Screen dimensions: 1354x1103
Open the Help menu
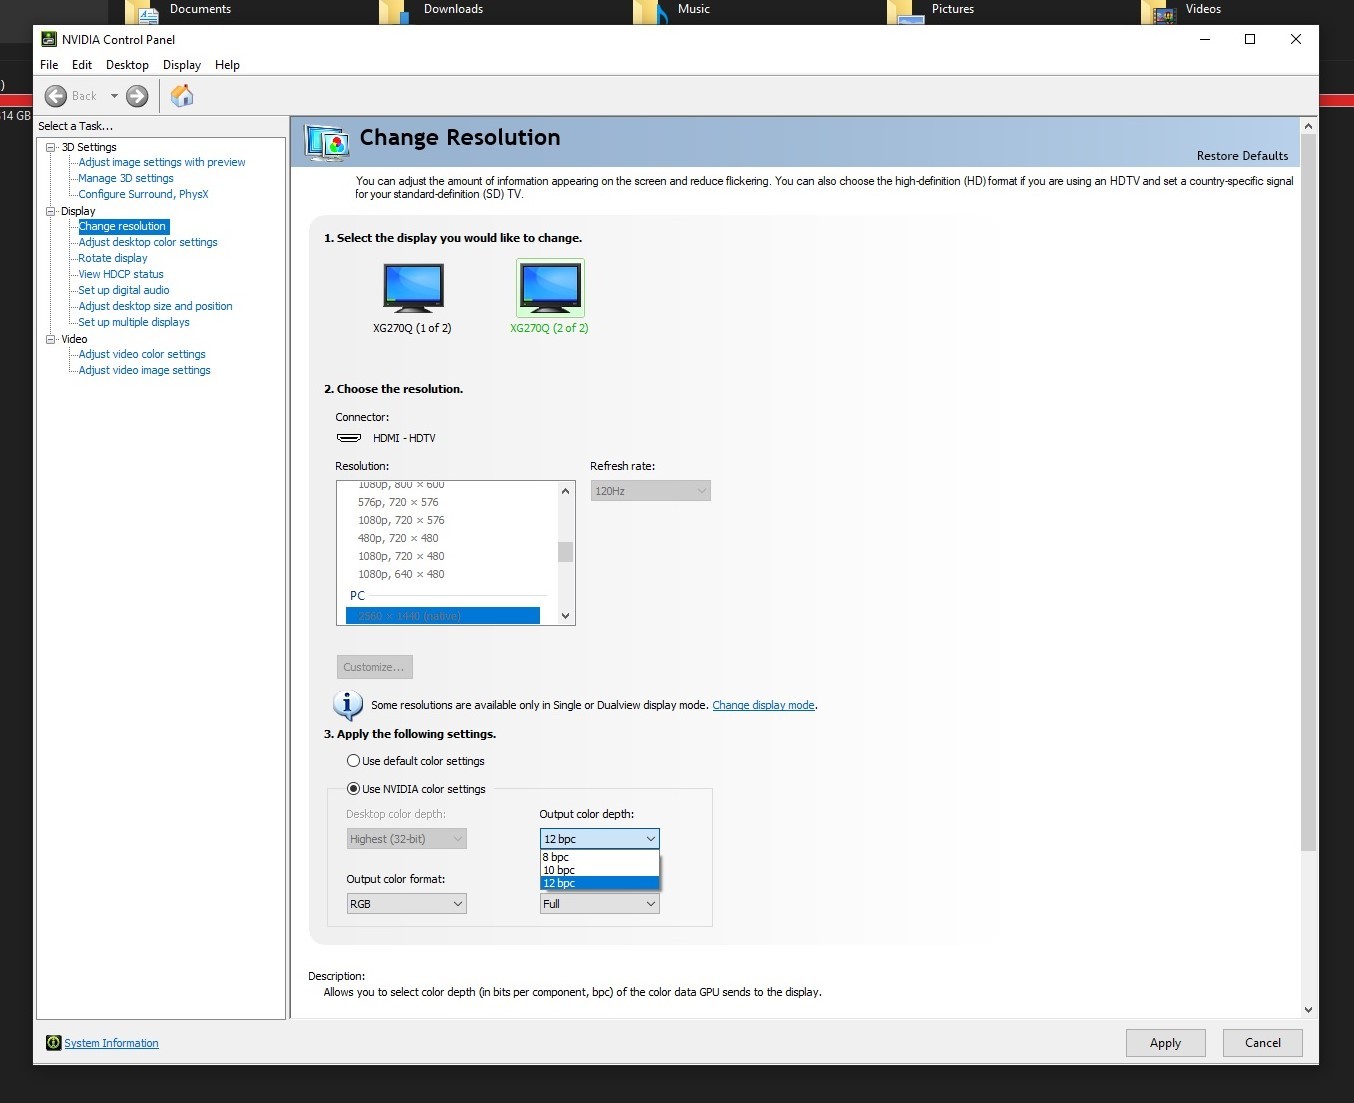point(227,65)
